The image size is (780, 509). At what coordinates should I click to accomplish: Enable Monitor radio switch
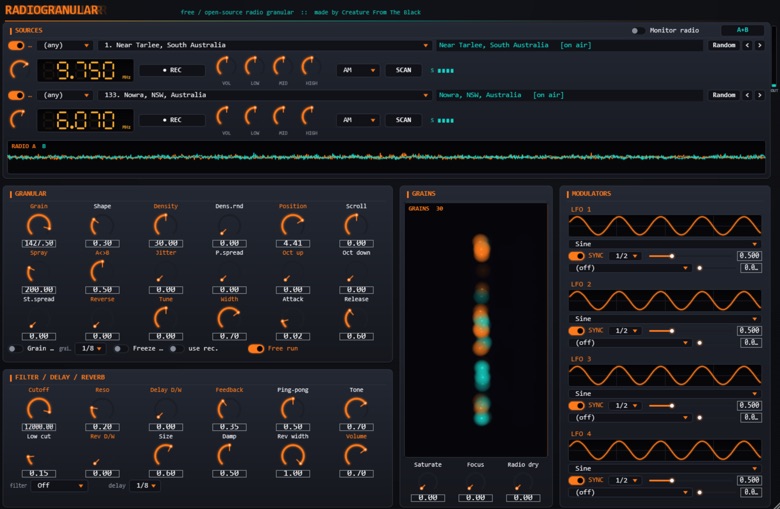click(x=638, y=30)
